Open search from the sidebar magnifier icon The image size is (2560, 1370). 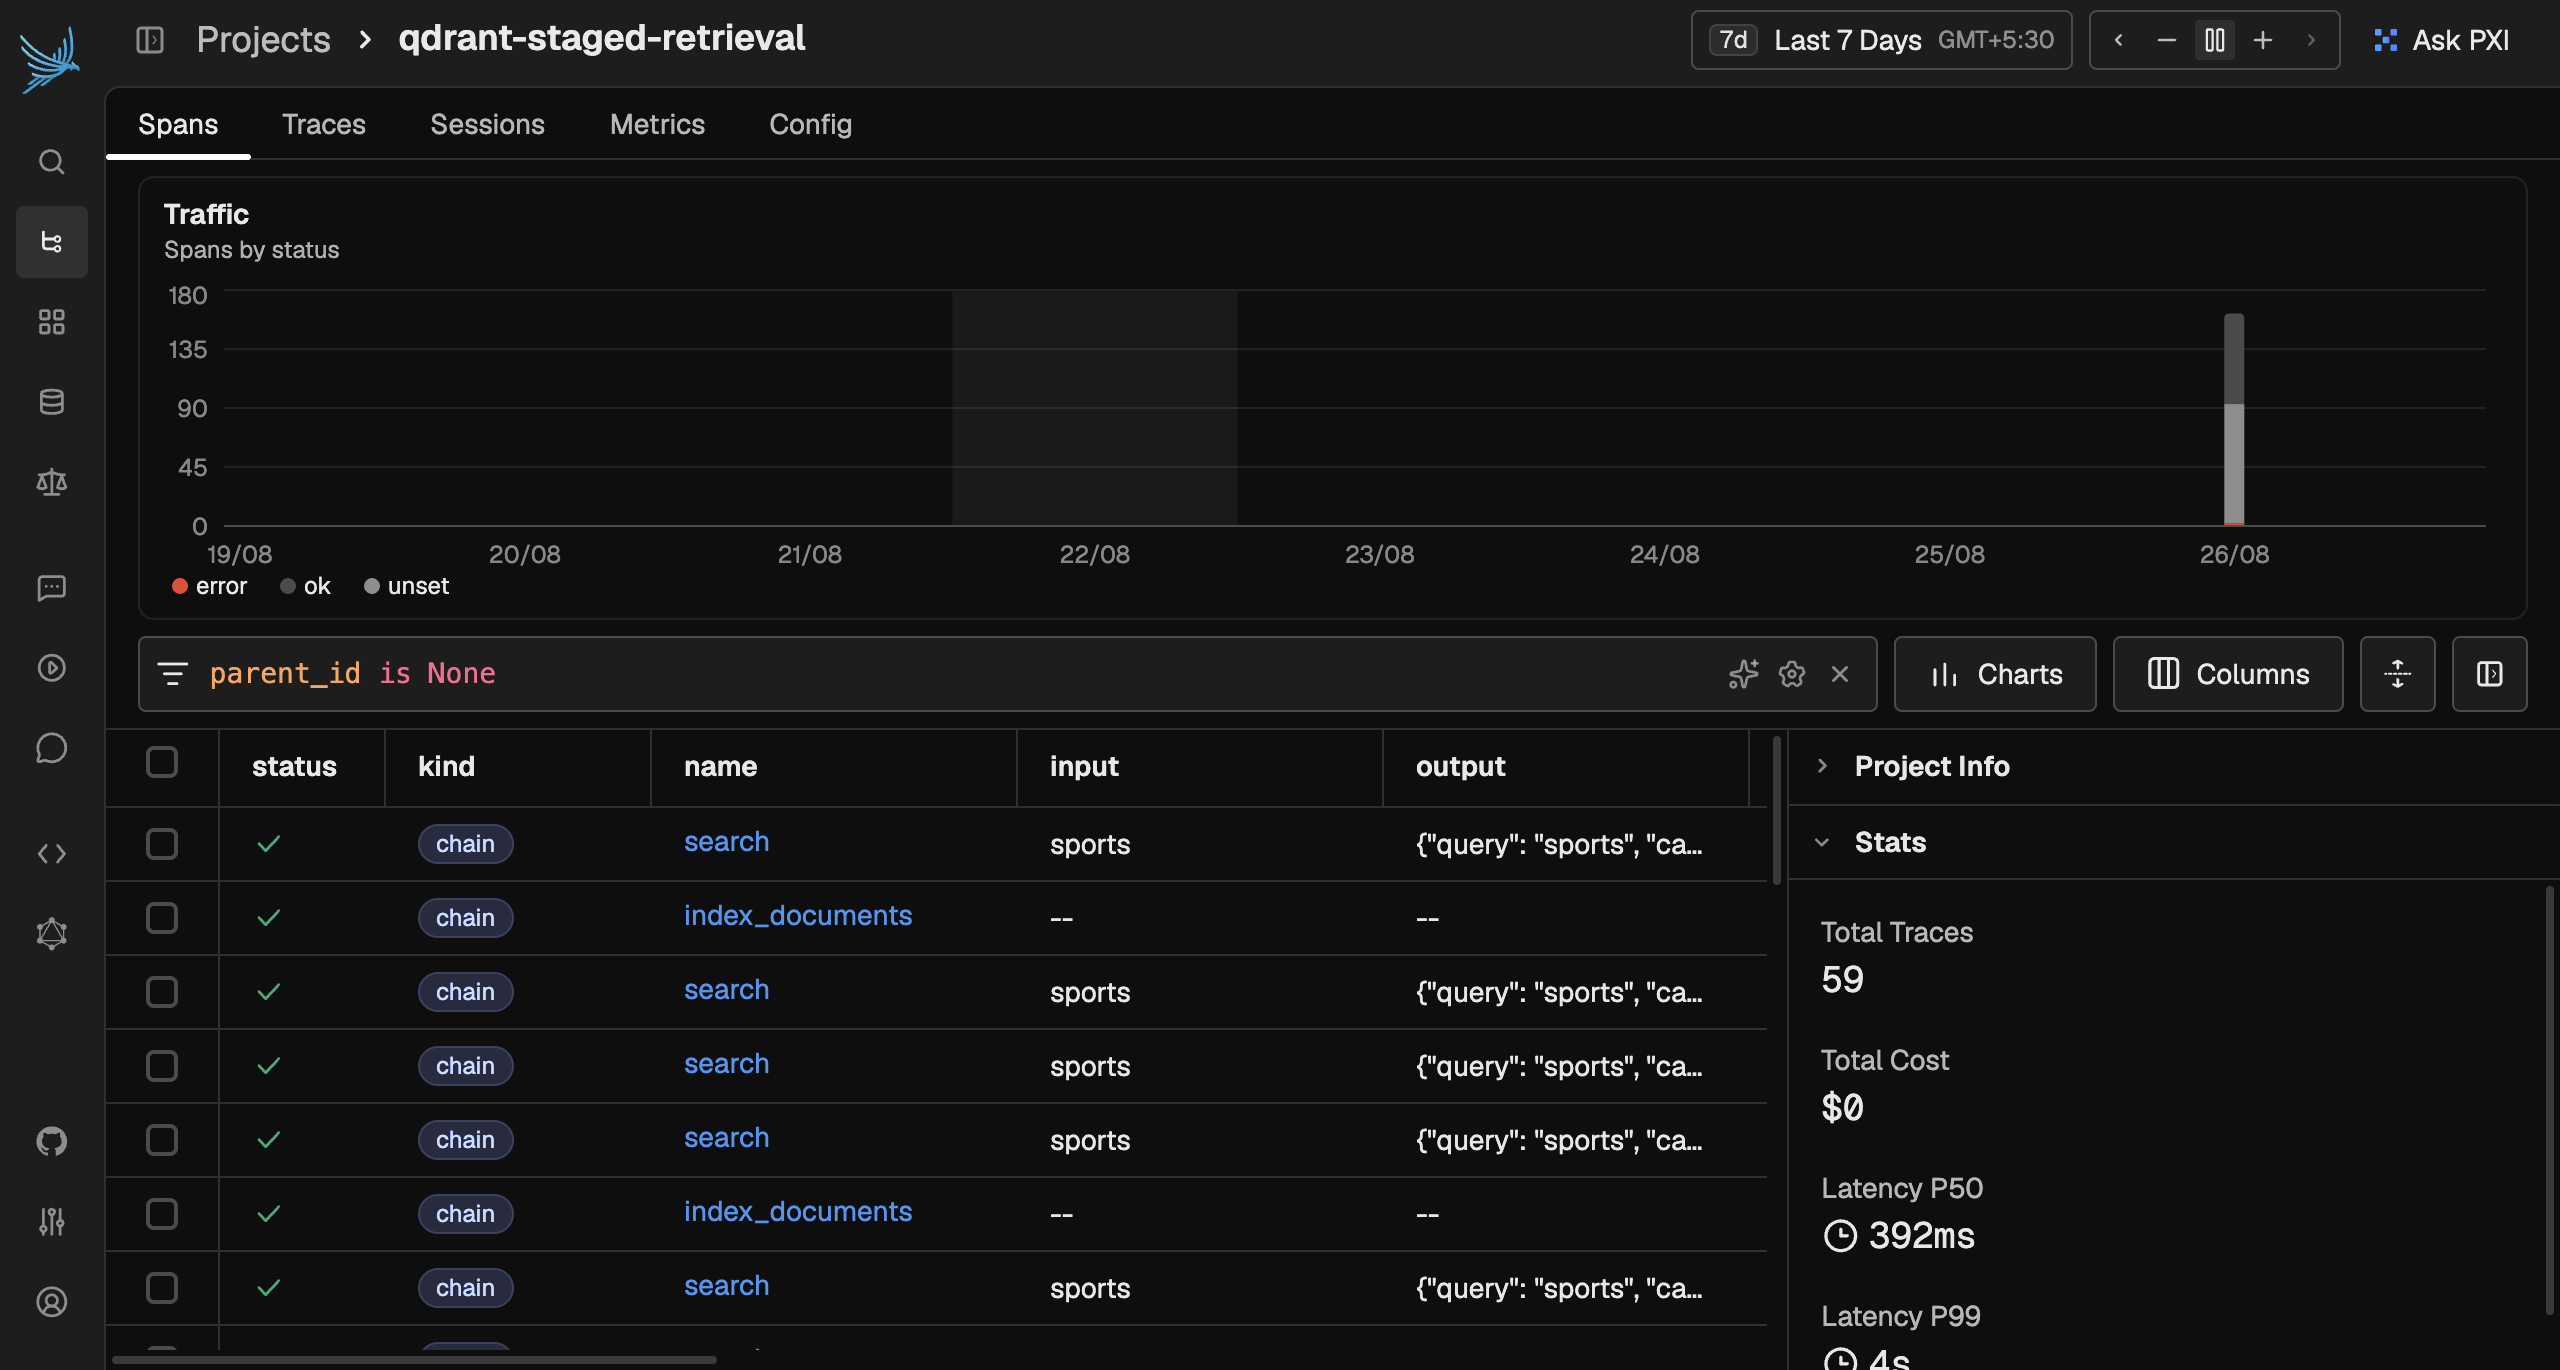(51, 162)
